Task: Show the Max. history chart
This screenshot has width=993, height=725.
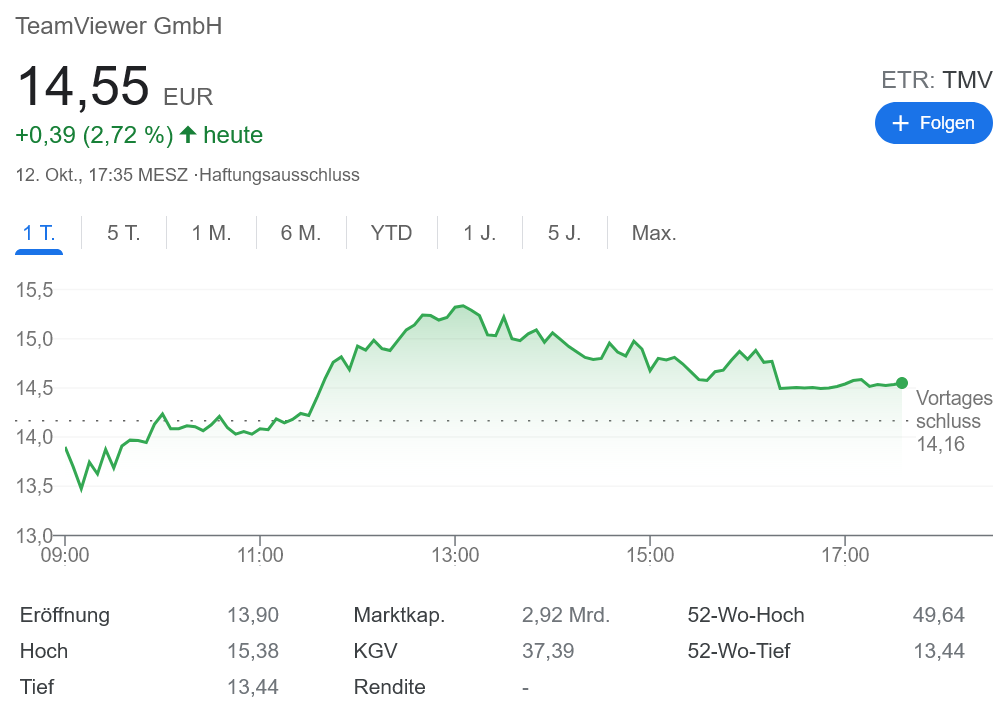Action: 654,233
